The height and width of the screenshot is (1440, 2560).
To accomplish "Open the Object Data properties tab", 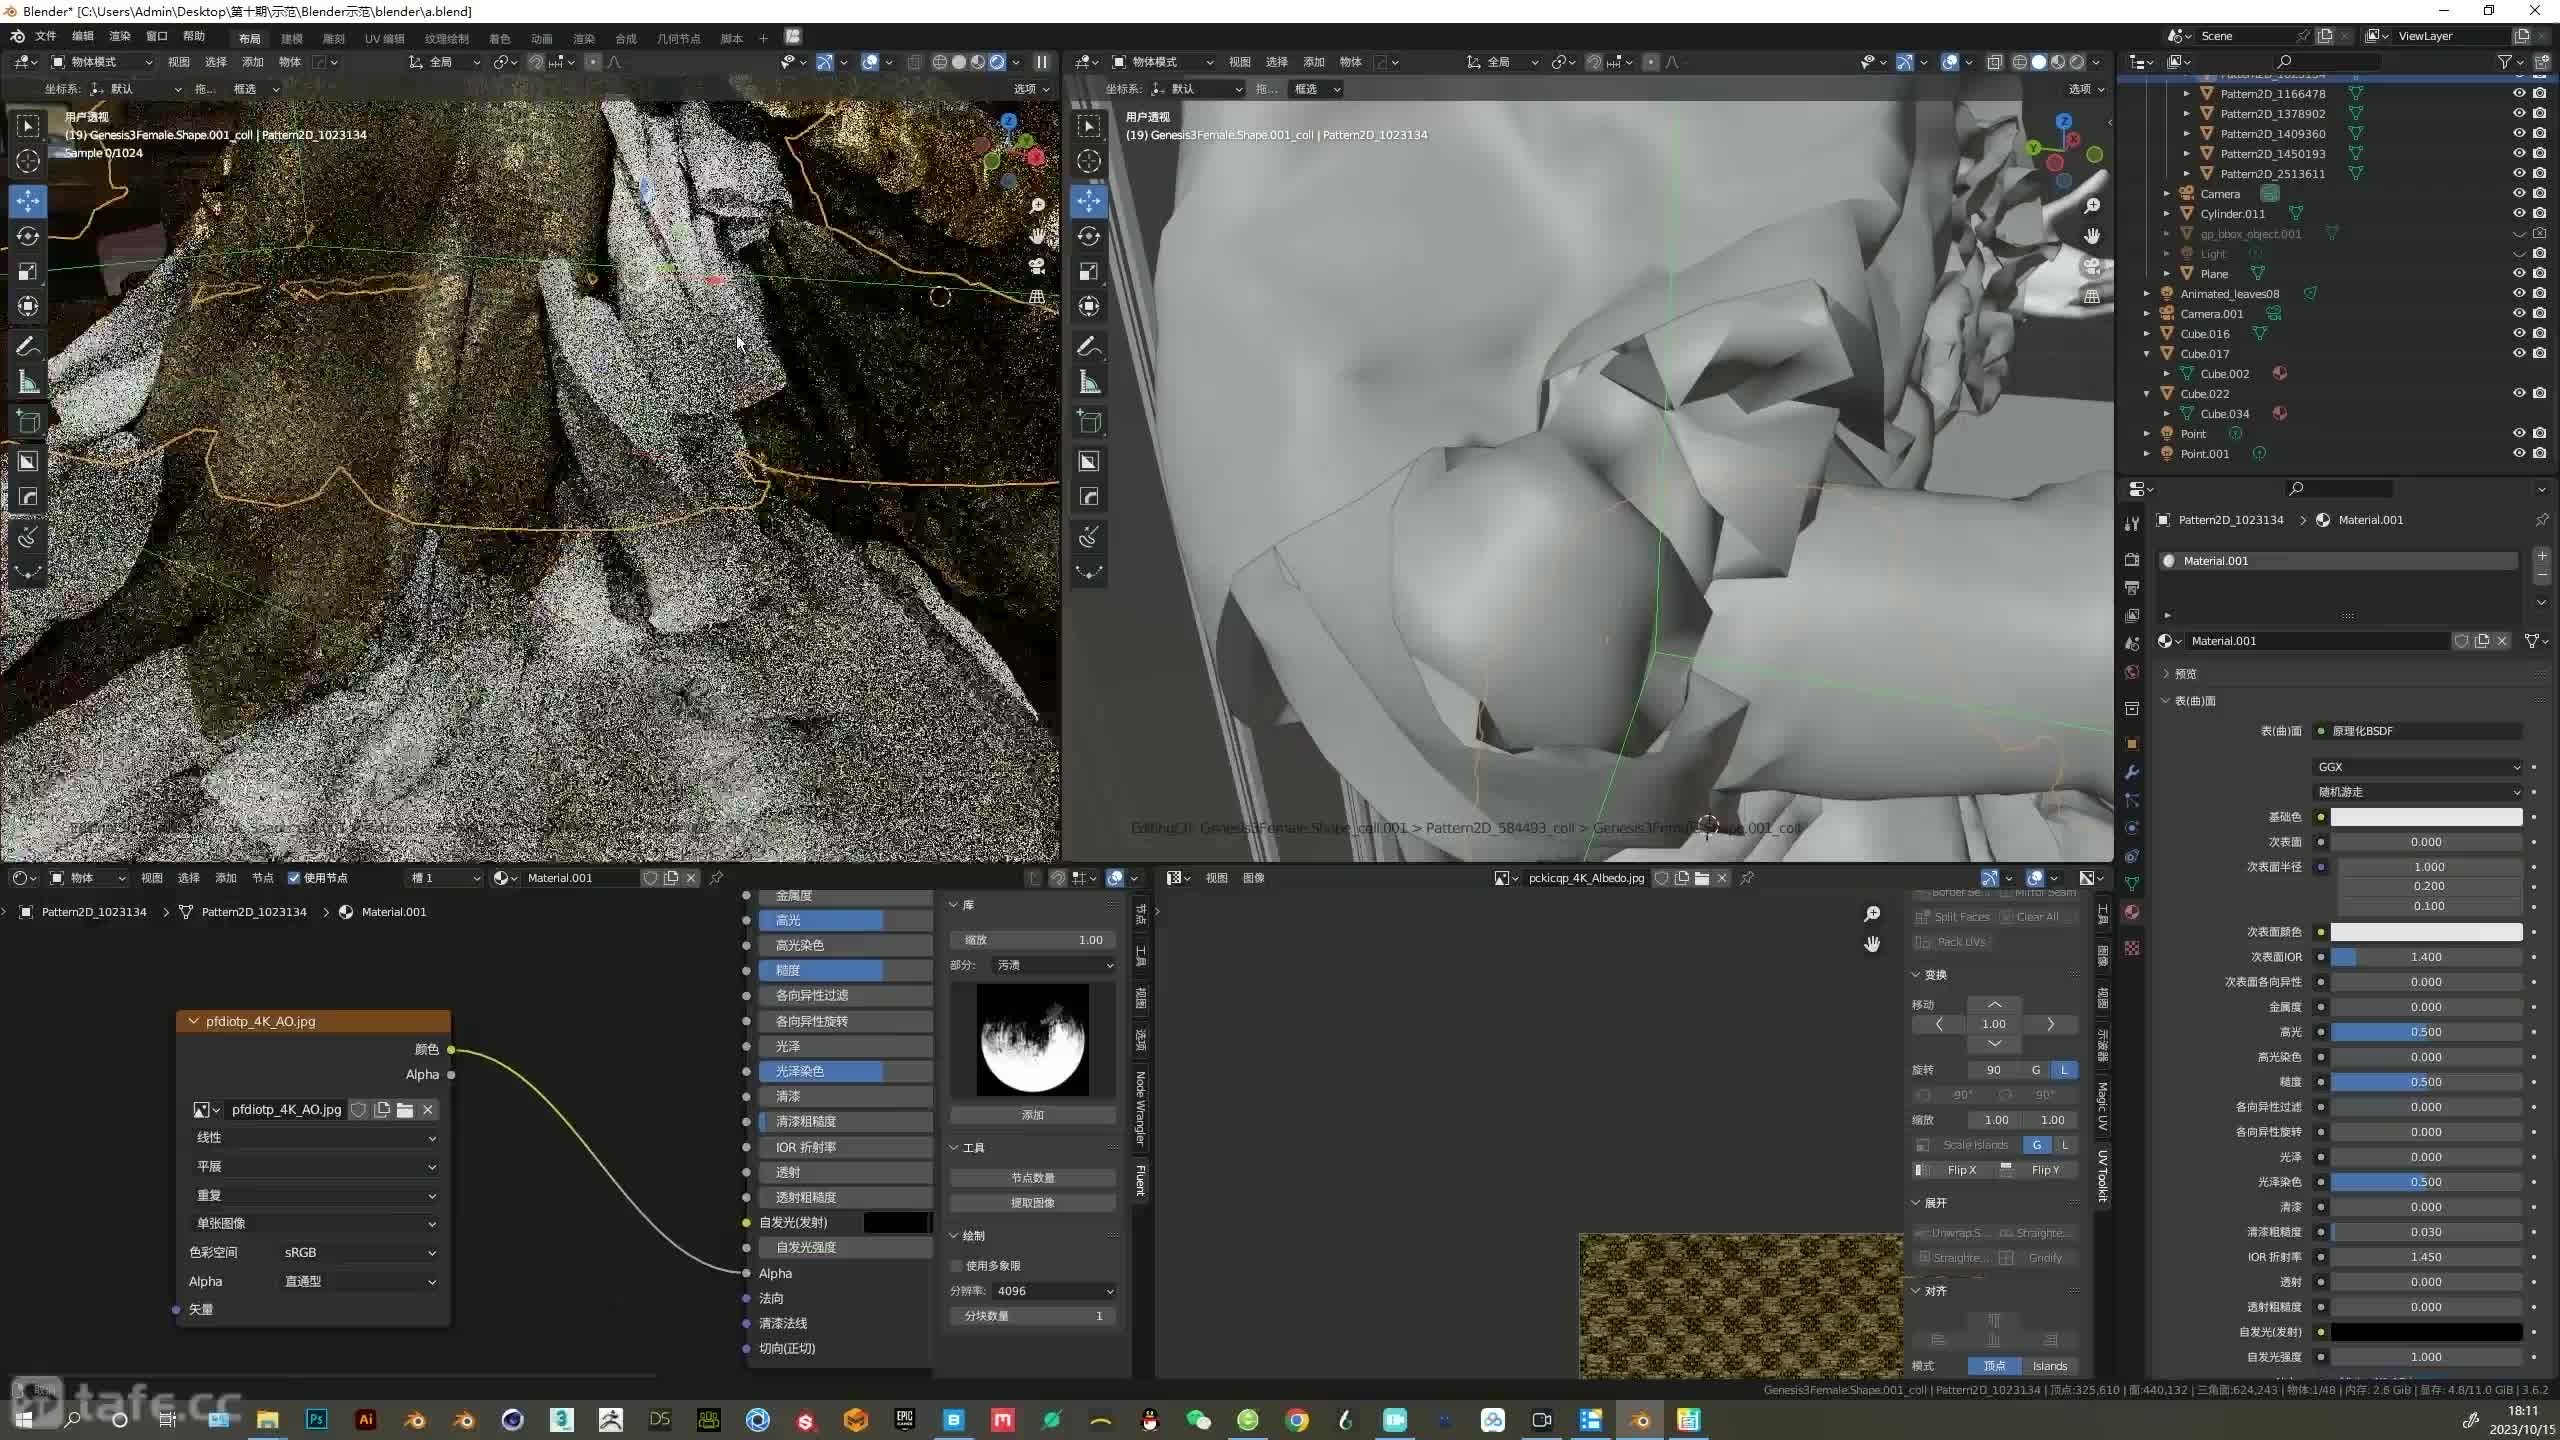I will tap(2132, 884).
